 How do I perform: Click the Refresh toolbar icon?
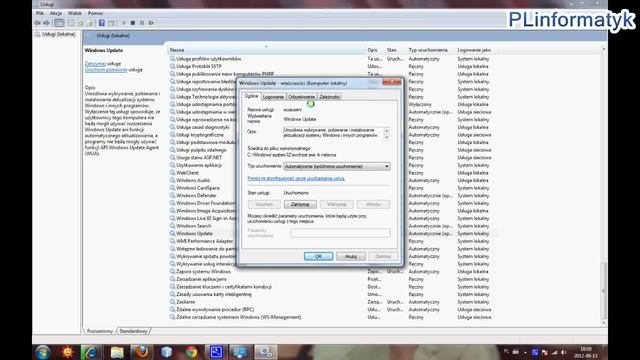coord(80,23)
